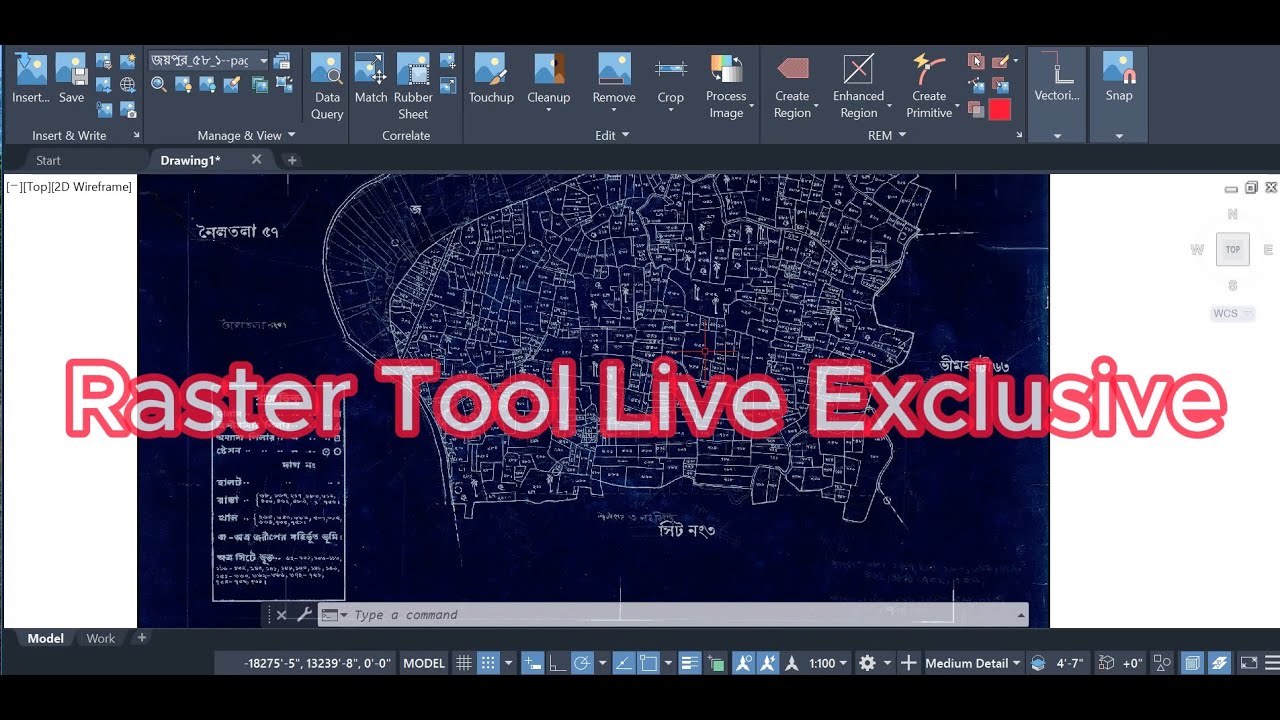Open the Vectorization tools panel
The width and height of the screenshot is (1280, 720).
[x=1057, y=95]
